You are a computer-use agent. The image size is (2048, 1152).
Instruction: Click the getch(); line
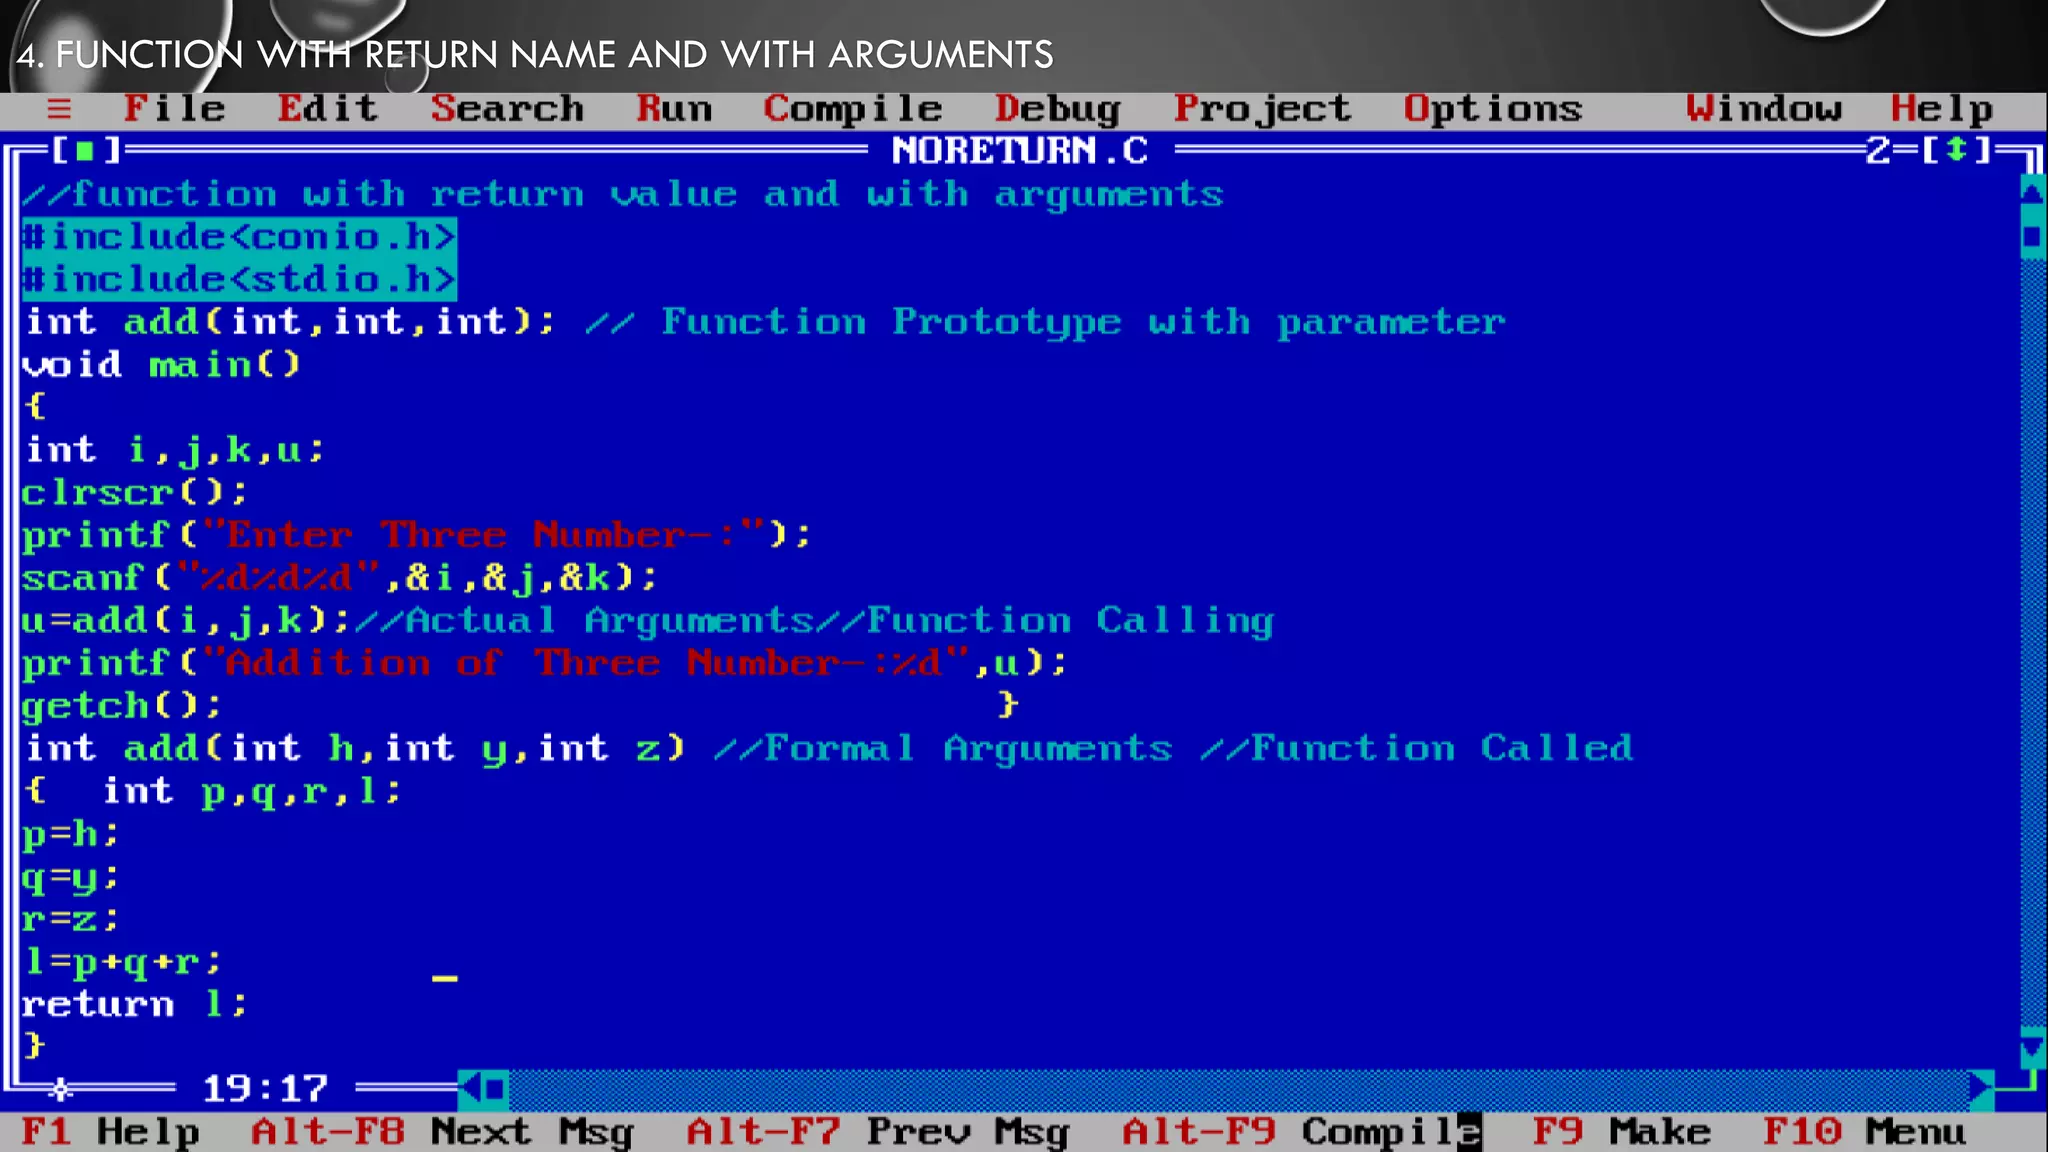[x=122, y=707]
